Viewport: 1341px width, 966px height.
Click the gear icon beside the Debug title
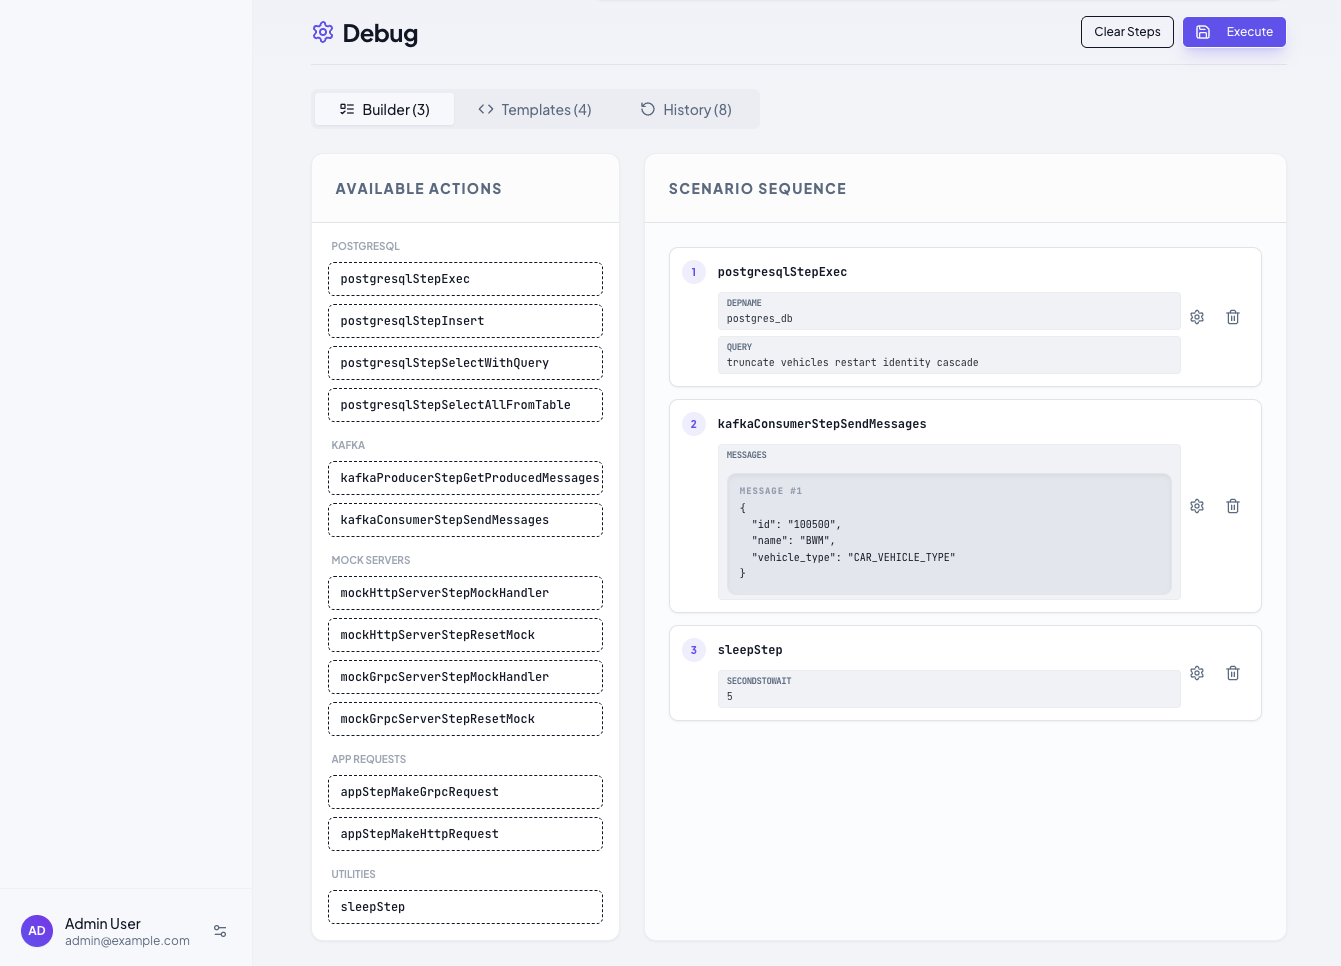(322, 32)
